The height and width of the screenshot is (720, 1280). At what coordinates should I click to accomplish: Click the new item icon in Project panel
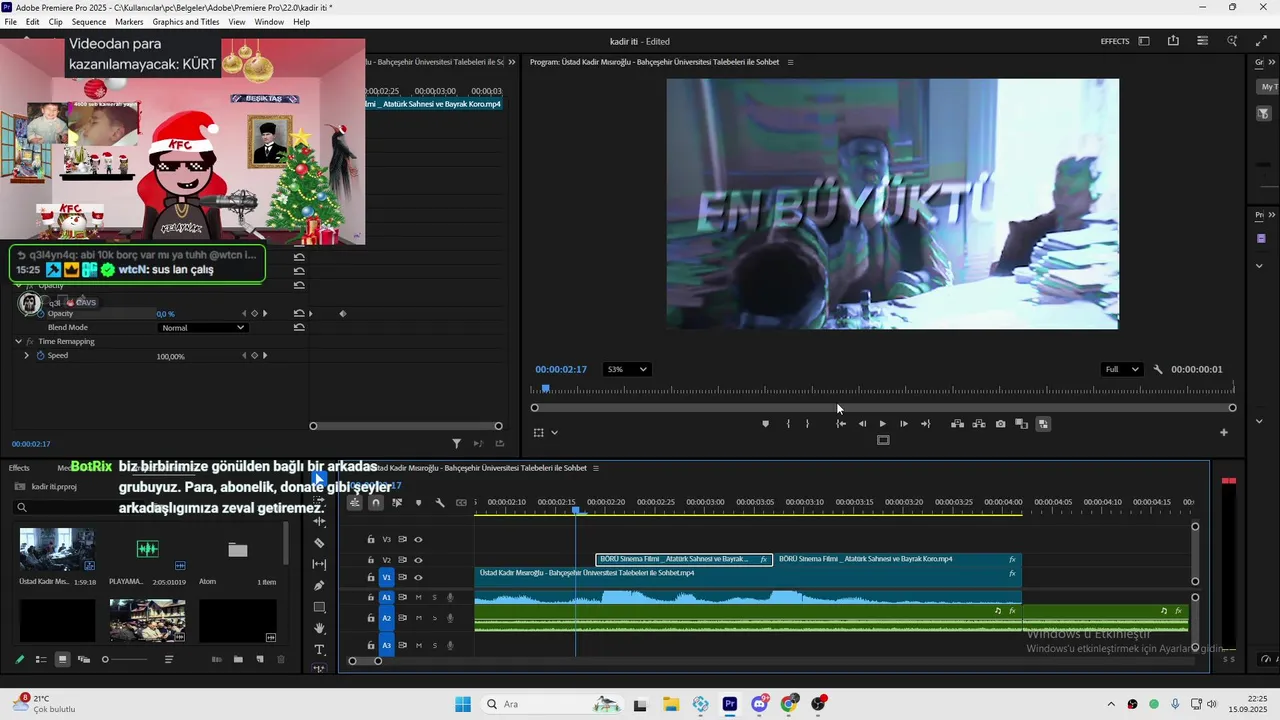coord(260,659)
